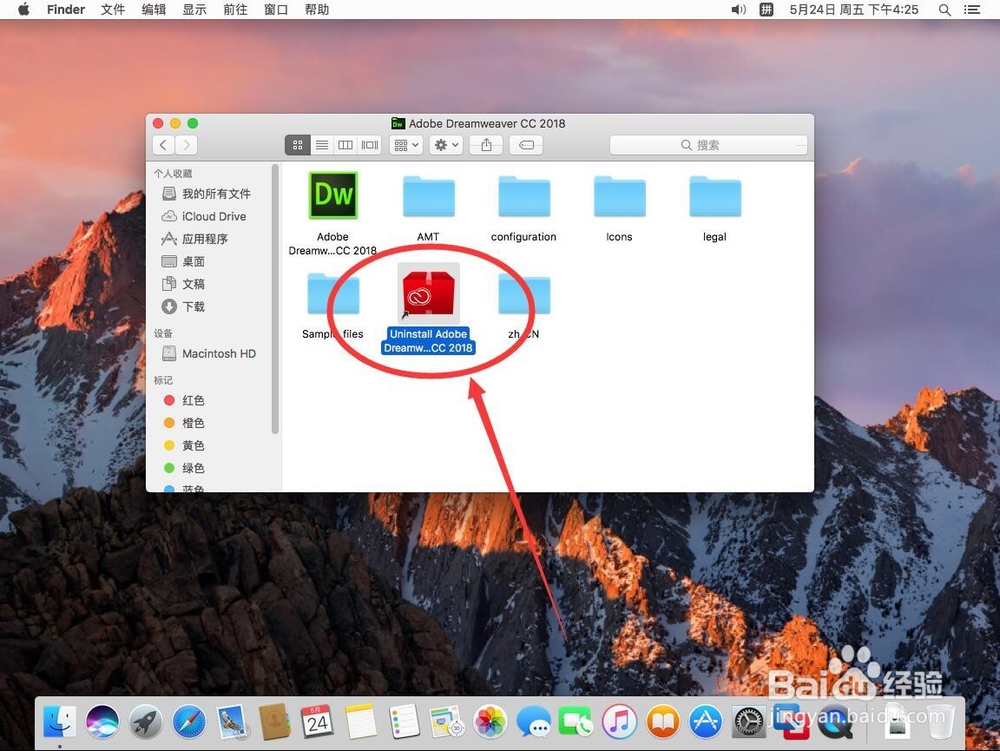Select the Uninstall Adobe Dreamweaver CC 2018 icon
Viewport: 1000px width, 751px height.
[429, 293]
